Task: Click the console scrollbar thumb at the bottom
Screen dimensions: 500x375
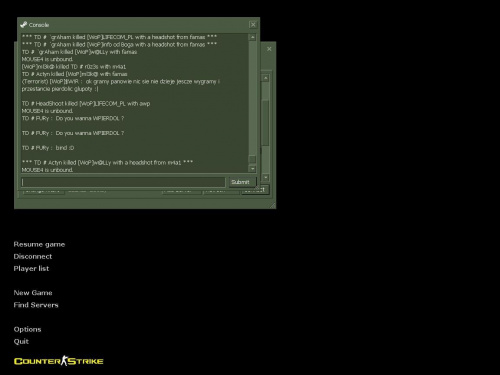Action: (252, 159)
